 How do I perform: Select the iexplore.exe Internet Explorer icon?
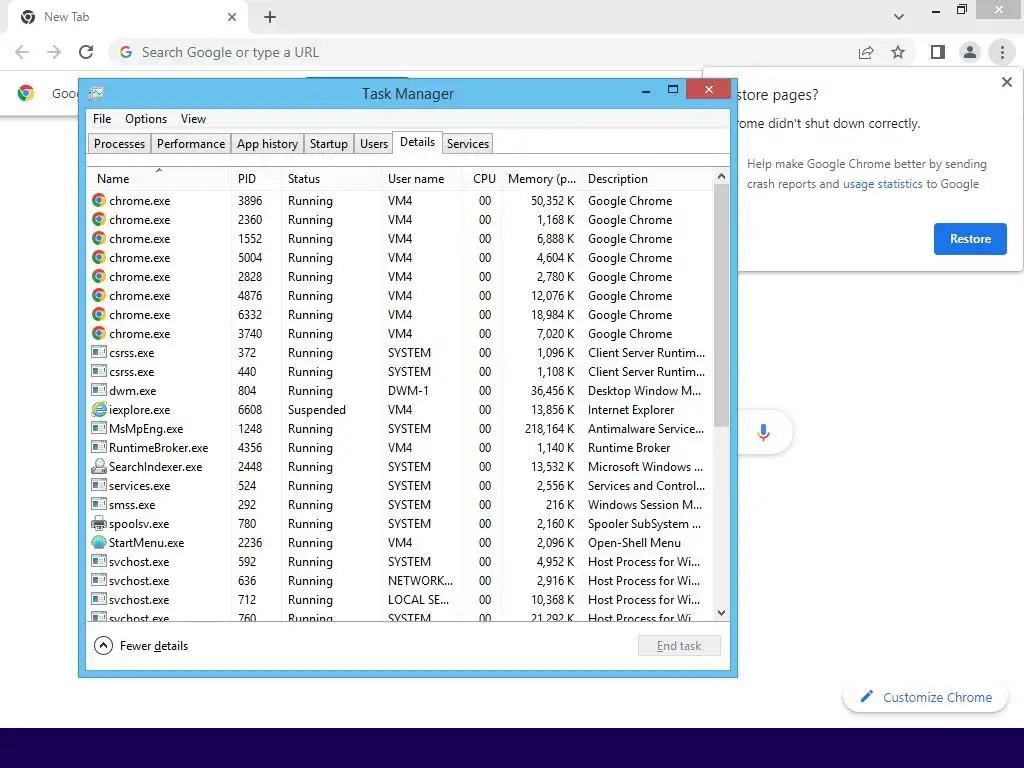click(x=99, y=409)
